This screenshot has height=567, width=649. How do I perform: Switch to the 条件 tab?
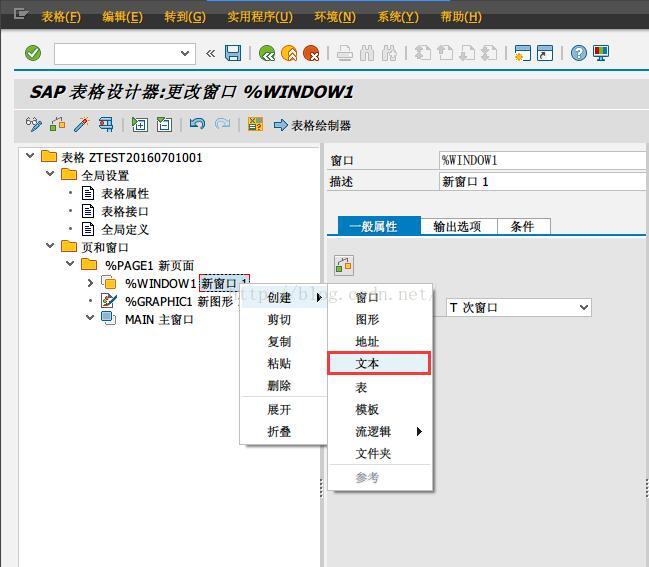524,226
